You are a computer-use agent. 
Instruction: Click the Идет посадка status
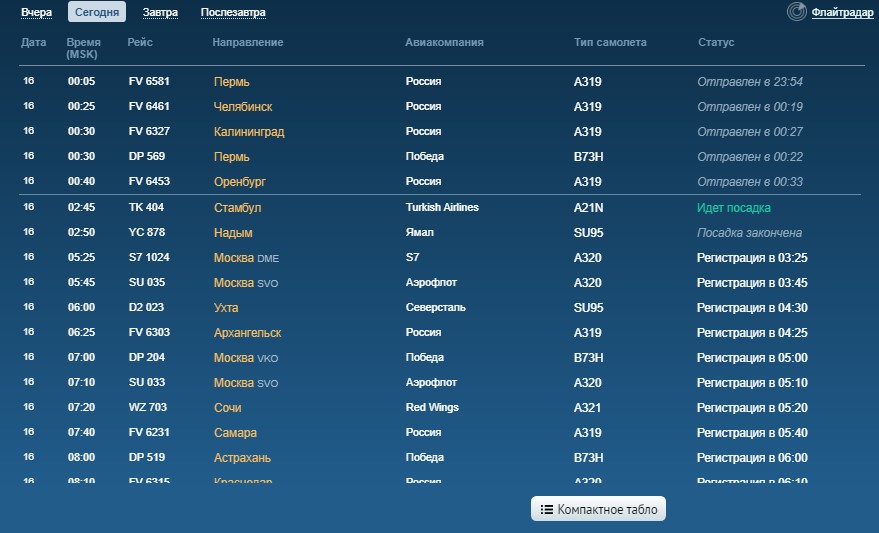[x=734, y=207]
